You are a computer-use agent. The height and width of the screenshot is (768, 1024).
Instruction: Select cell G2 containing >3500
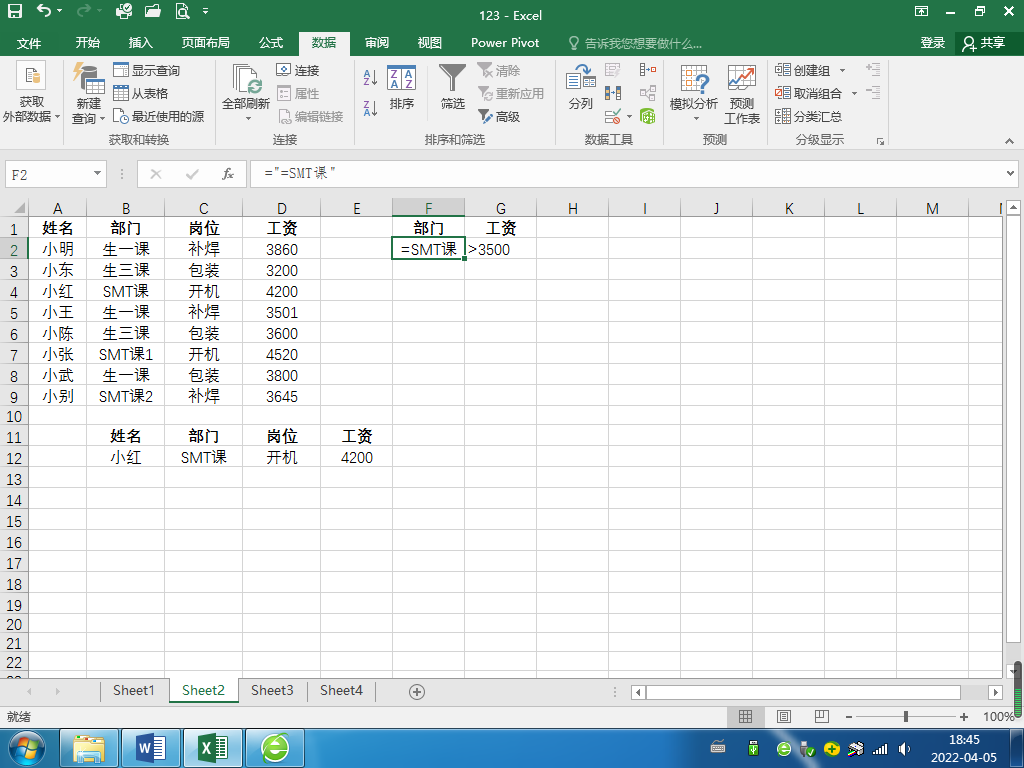tap(500, 249)
